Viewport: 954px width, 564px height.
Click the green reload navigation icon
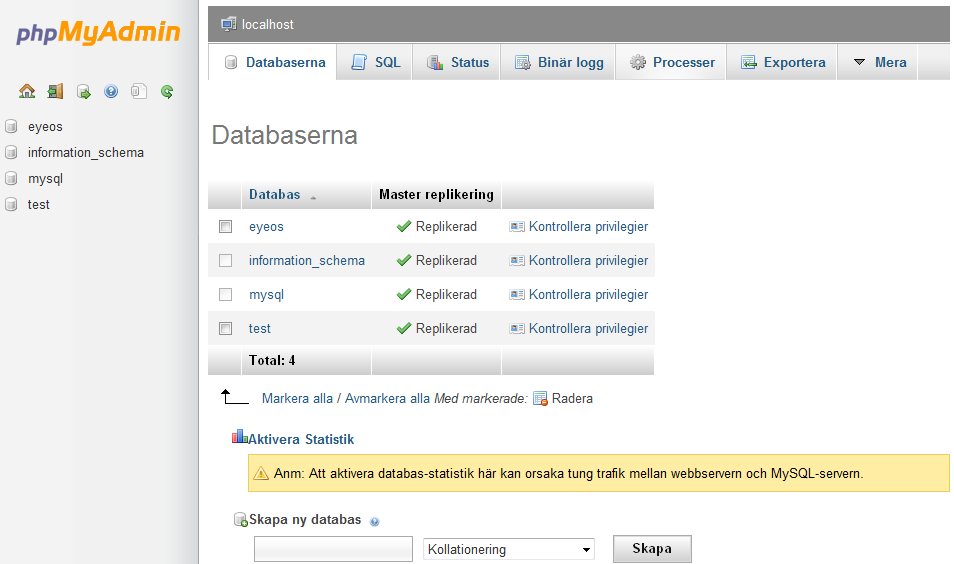[x=167, y=91]
